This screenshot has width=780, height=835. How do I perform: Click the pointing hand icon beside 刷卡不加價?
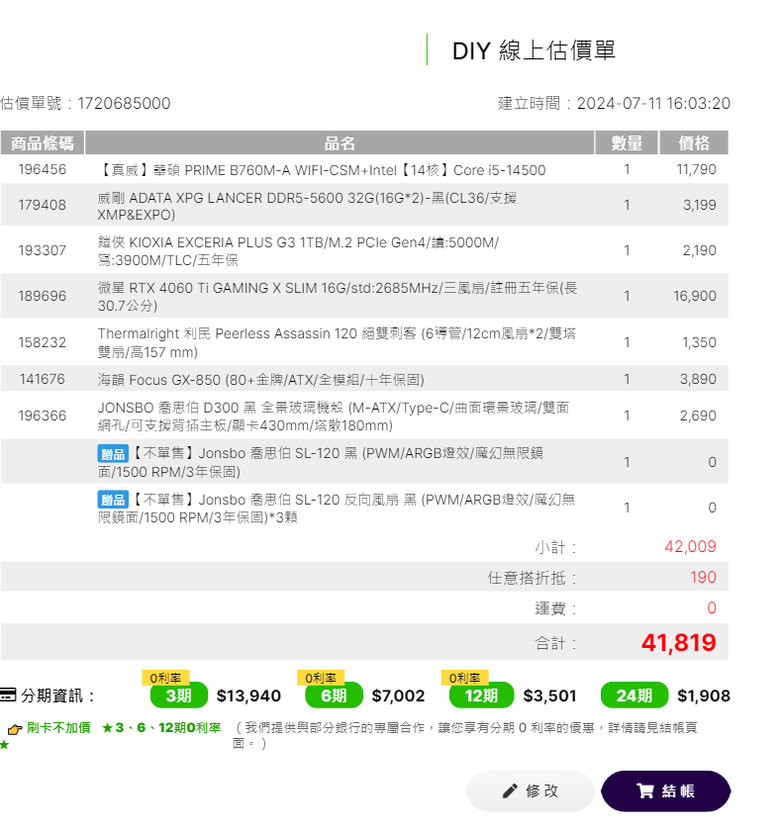(15, 728)
